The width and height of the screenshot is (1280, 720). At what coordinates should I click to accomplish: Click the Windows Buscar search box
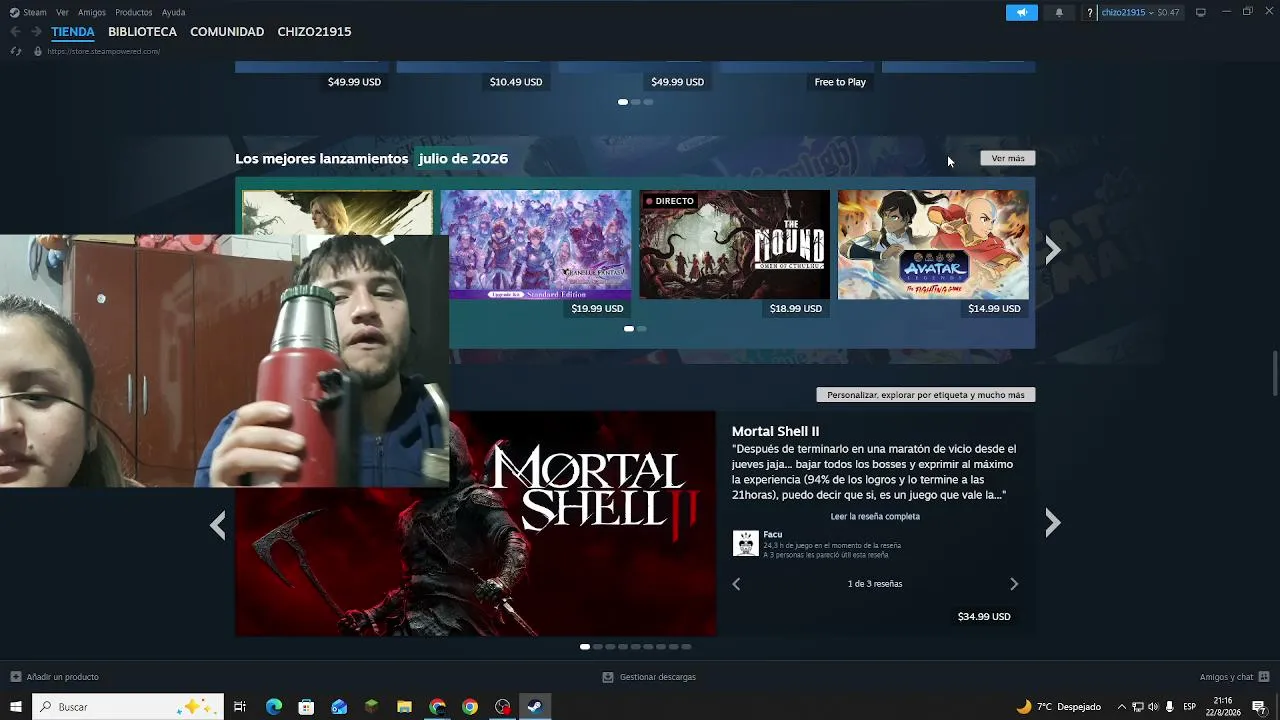[128, 707]
